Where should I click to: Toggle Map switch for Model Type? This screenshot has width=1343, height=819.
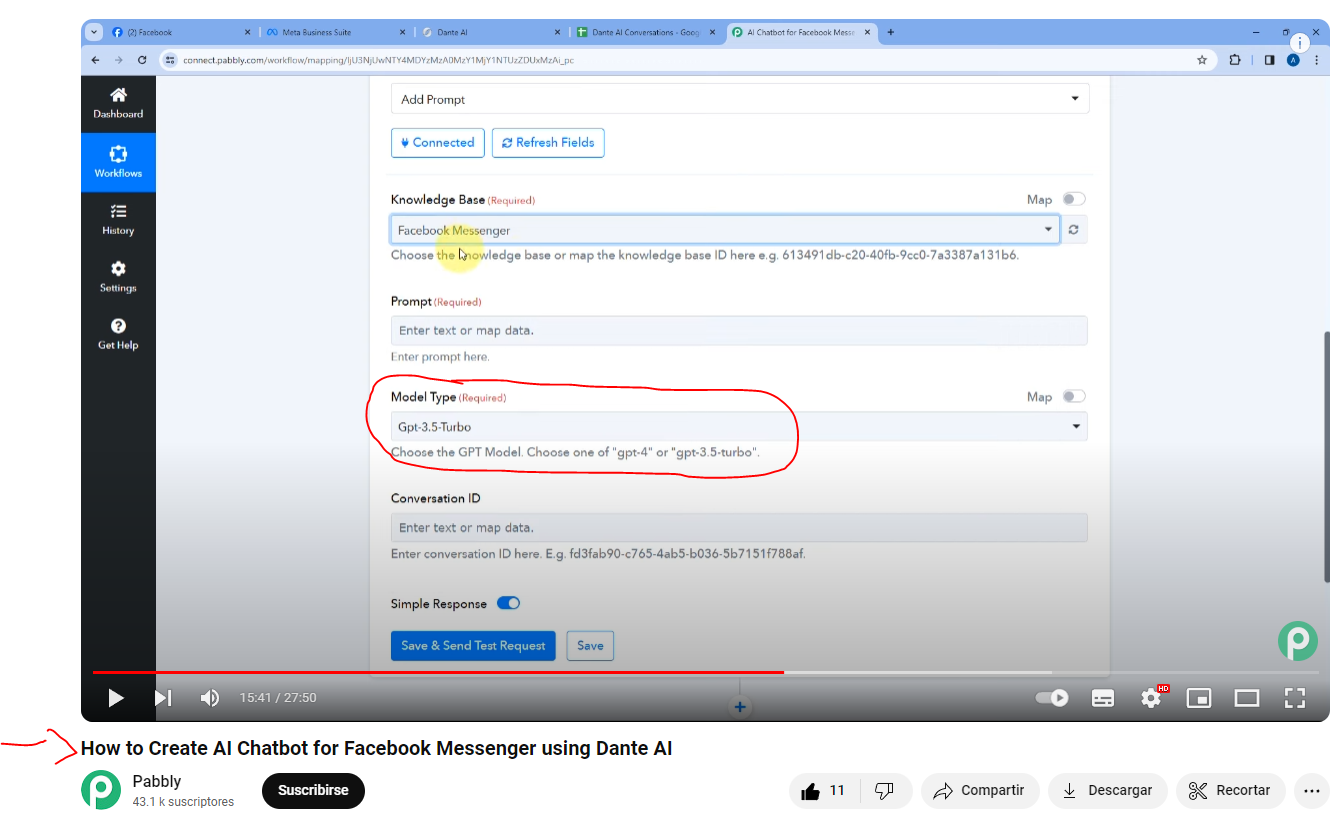1074,396
